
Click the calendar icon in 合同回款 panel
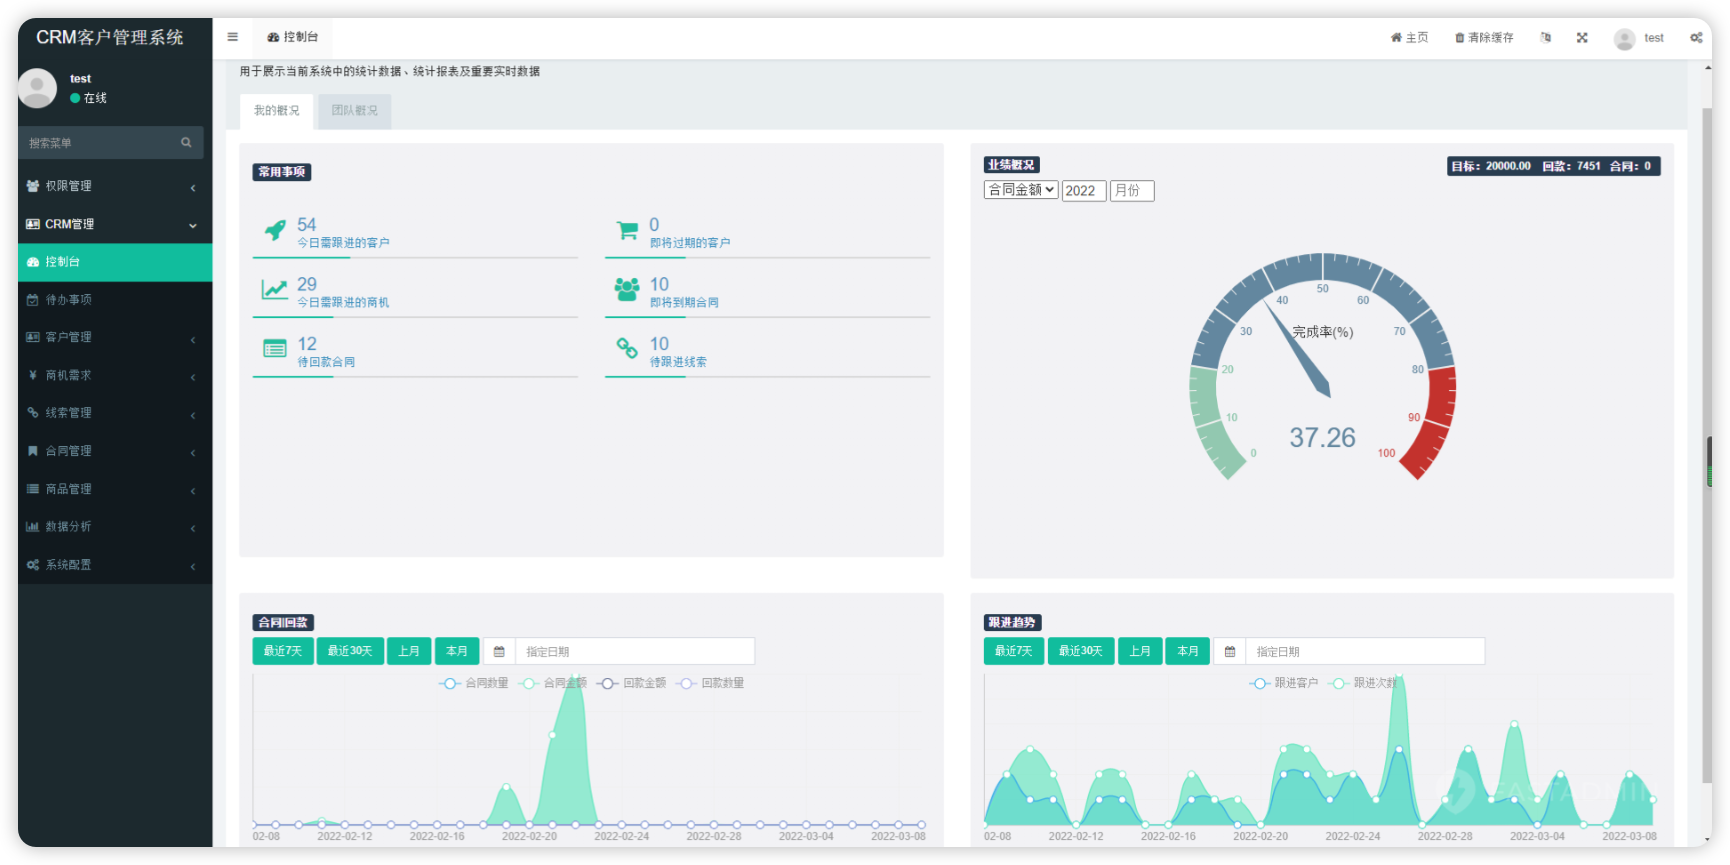coord(499,652)
